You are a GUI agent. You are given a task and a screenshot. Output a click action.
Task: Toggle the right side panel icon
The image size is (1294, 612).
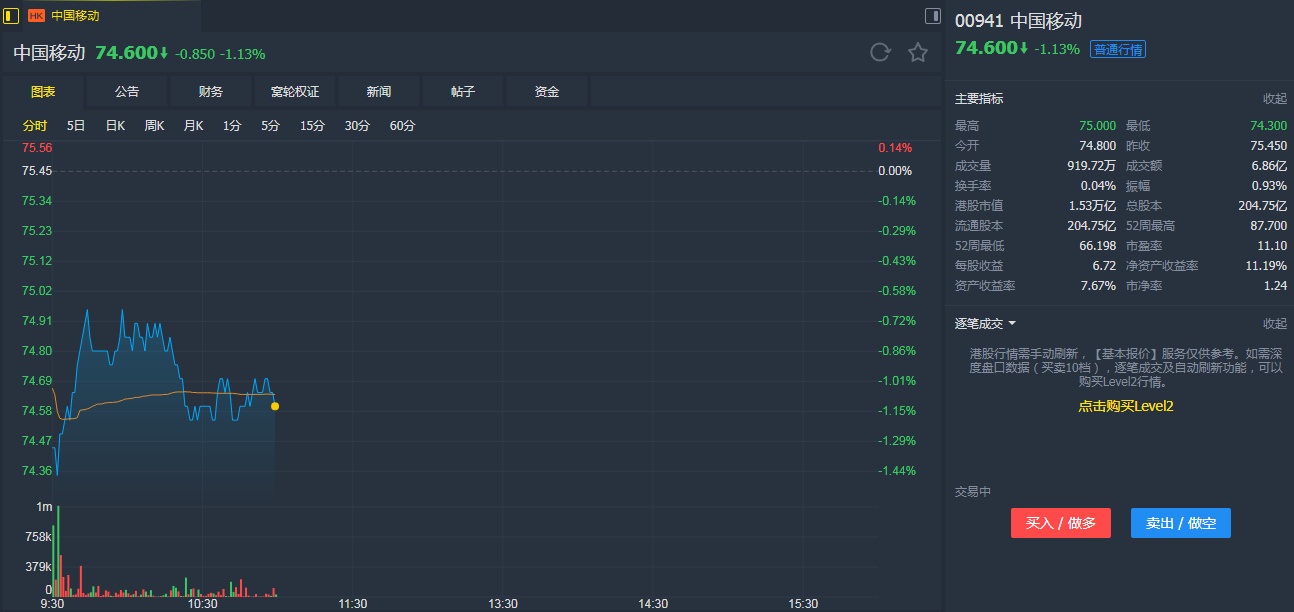932,15
